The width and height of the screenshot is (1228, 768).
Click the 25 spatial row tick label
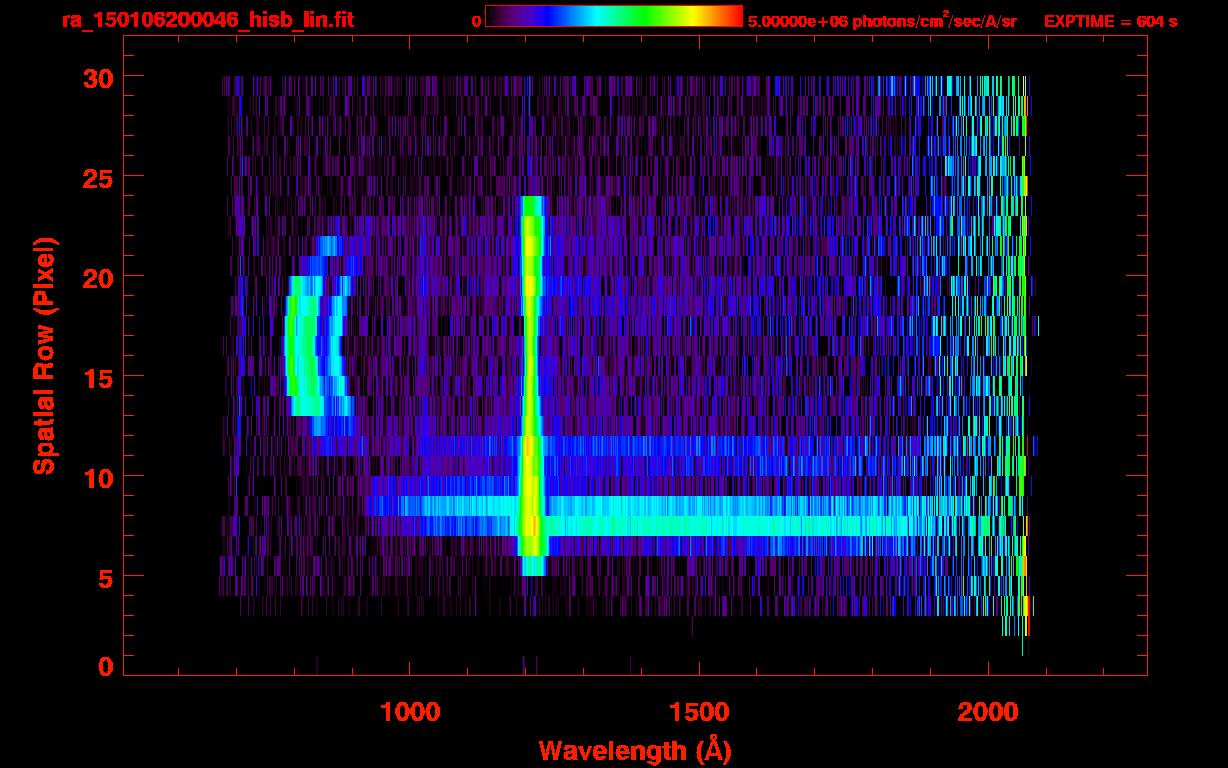tap(98, 177)
